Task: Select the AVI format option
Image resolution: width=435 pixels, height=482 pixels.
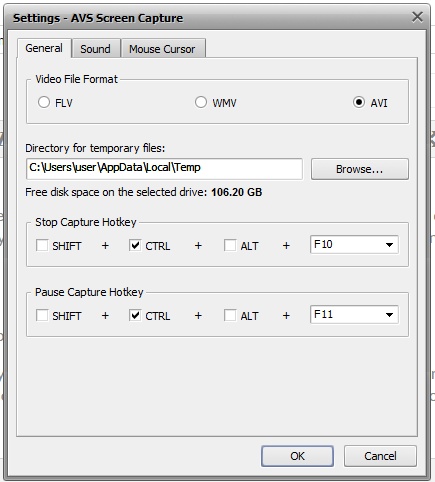Action: [359, 102]
